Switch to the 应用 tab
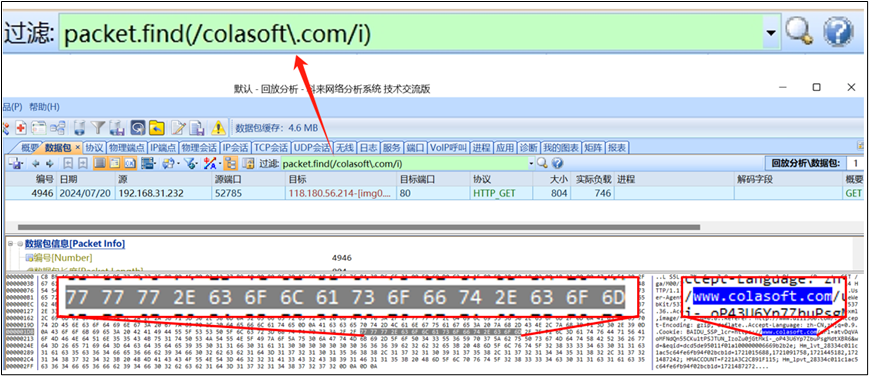869x376 pixels. tap(505, 148)
